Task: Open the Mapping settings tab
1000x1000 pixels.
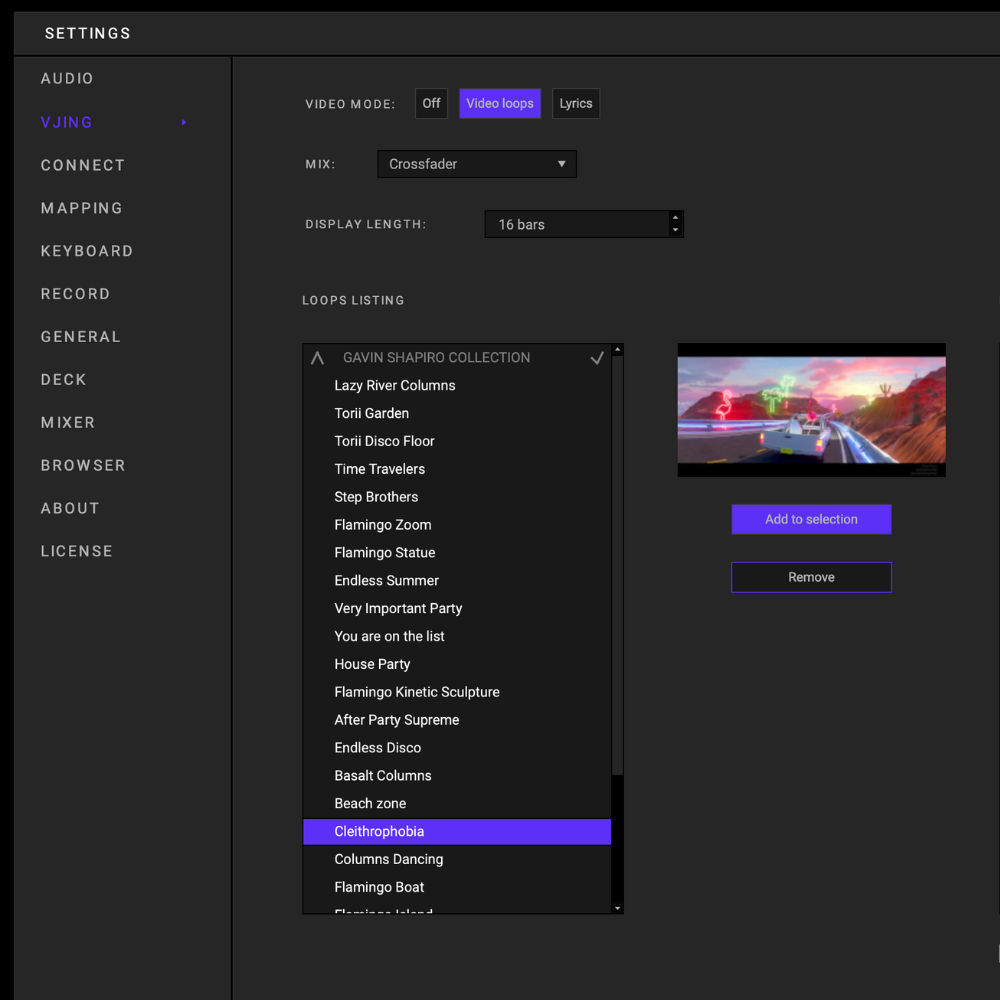Action: coord(82,208)
